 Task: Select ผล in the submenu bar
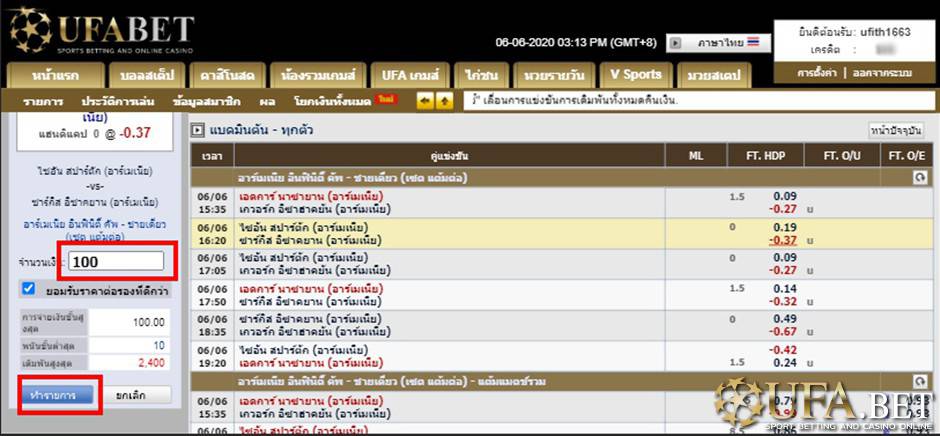(x=267, y=102)
